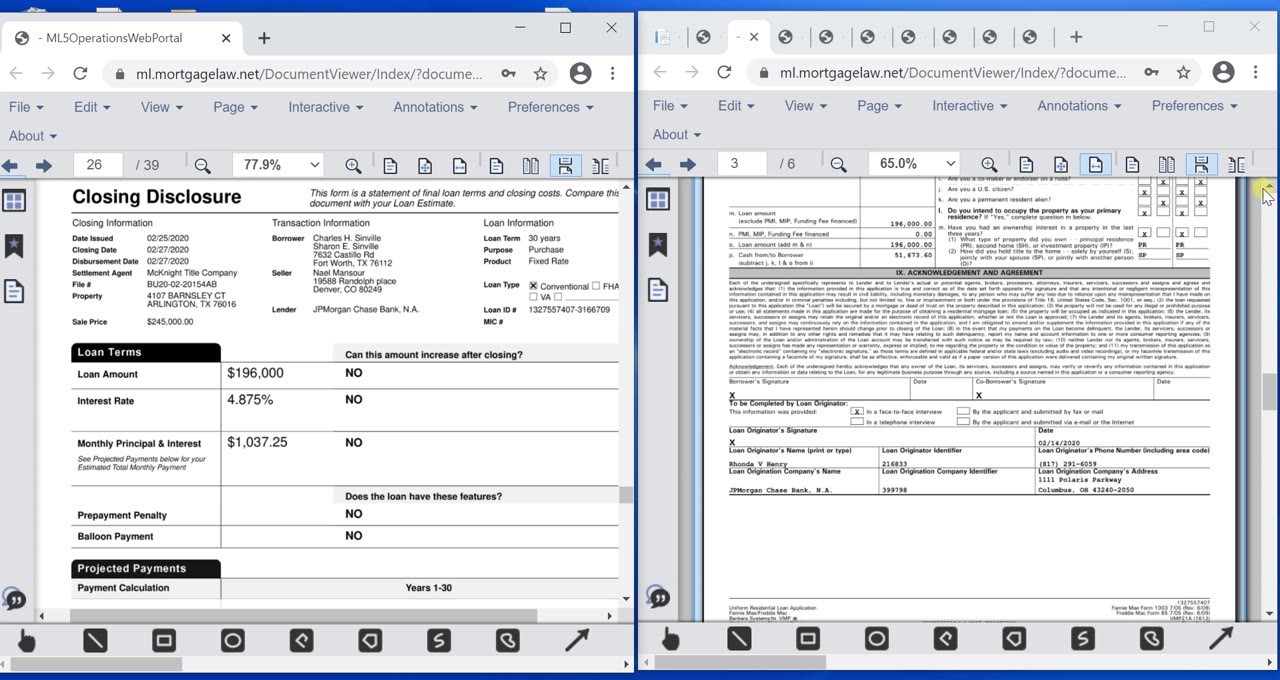1280x680 pixels.
Task: Close the active tab in right Chrome
Action: 754,37
